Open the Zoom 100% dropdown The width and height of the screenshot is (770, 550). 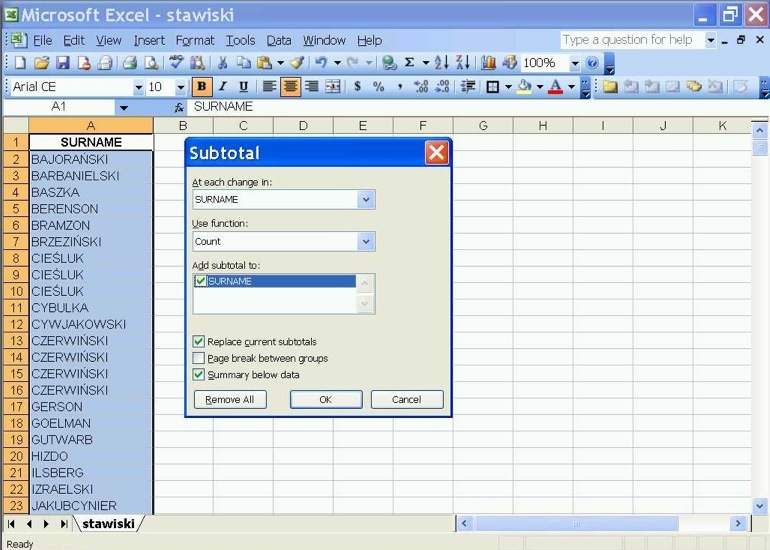pyautogui.click(x=575, y=63)
